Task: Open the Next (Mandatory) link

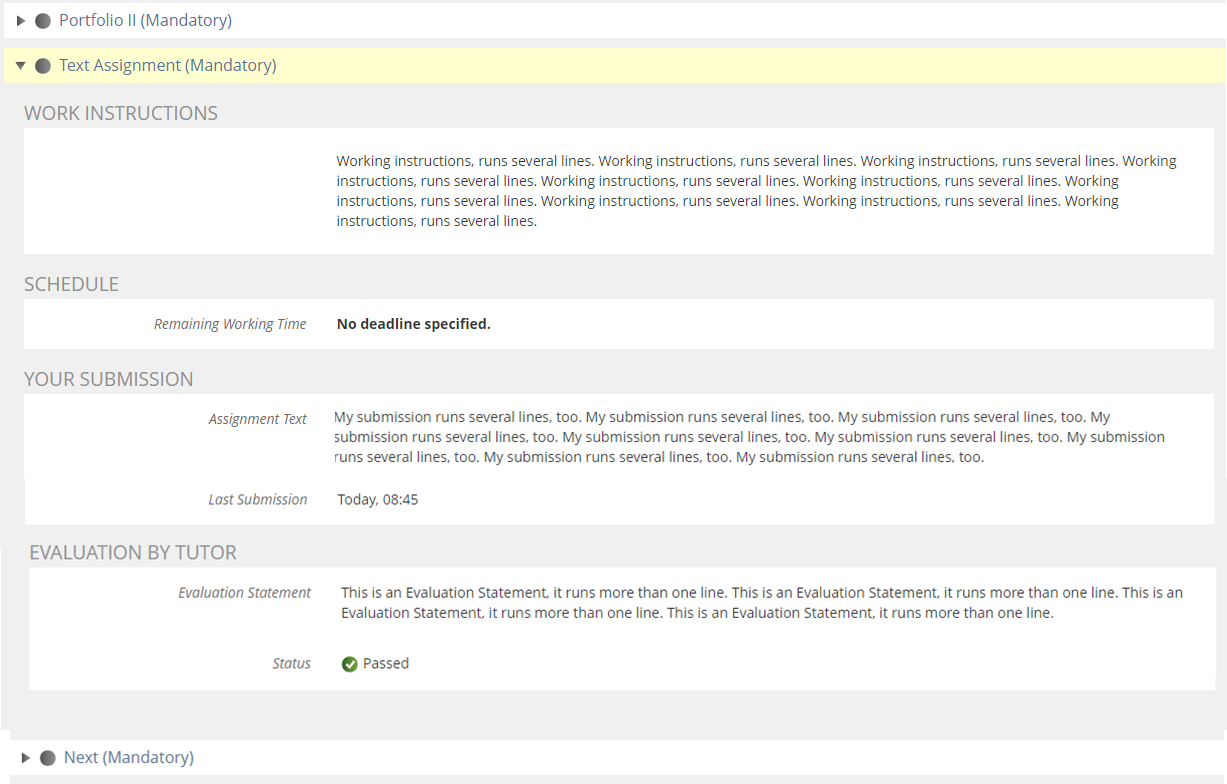Action: tap(128, 757)
